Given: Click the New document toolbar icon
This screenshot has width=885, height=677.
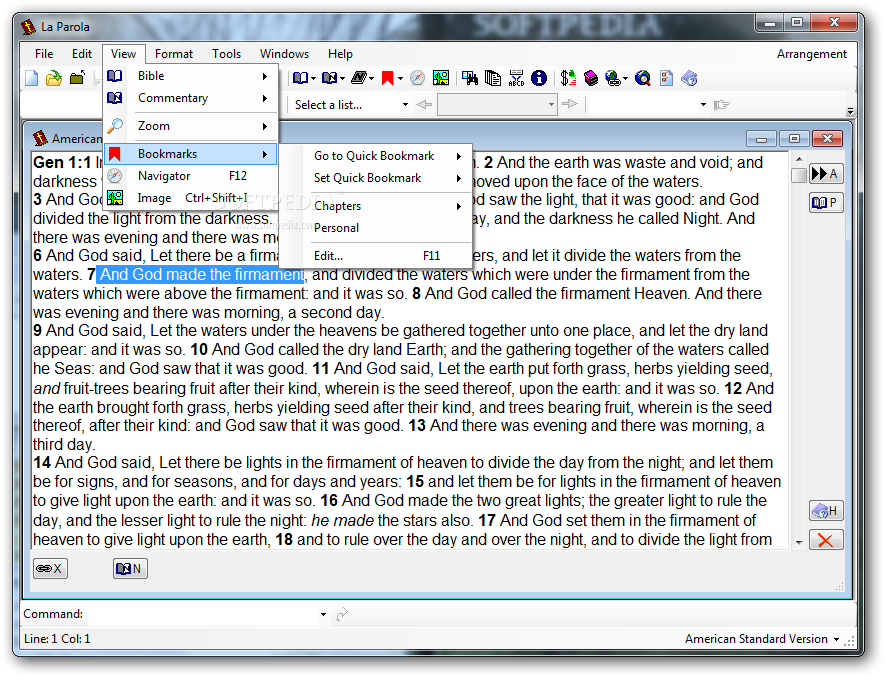Looking at the screenshot, I should click(32, 78).
